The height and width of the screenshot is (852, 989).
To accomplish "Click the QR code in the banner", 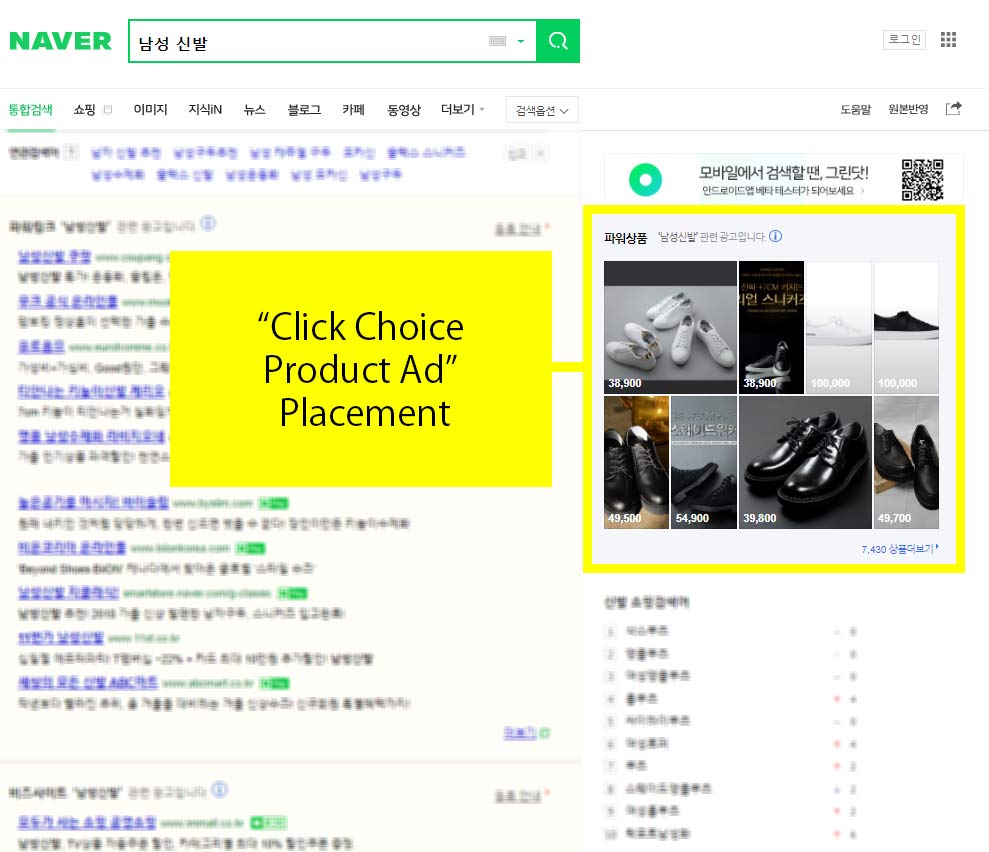I will [x=922, y=180].
